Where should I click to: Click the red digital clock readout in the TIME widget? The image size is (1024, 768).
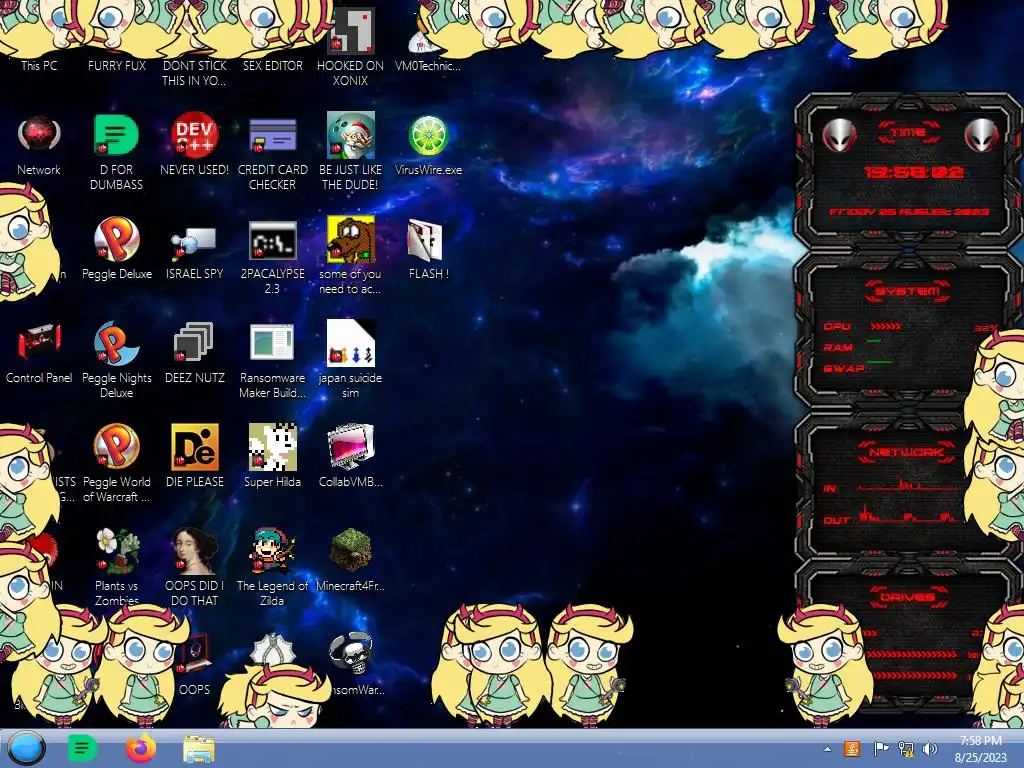tap(914, 172)
